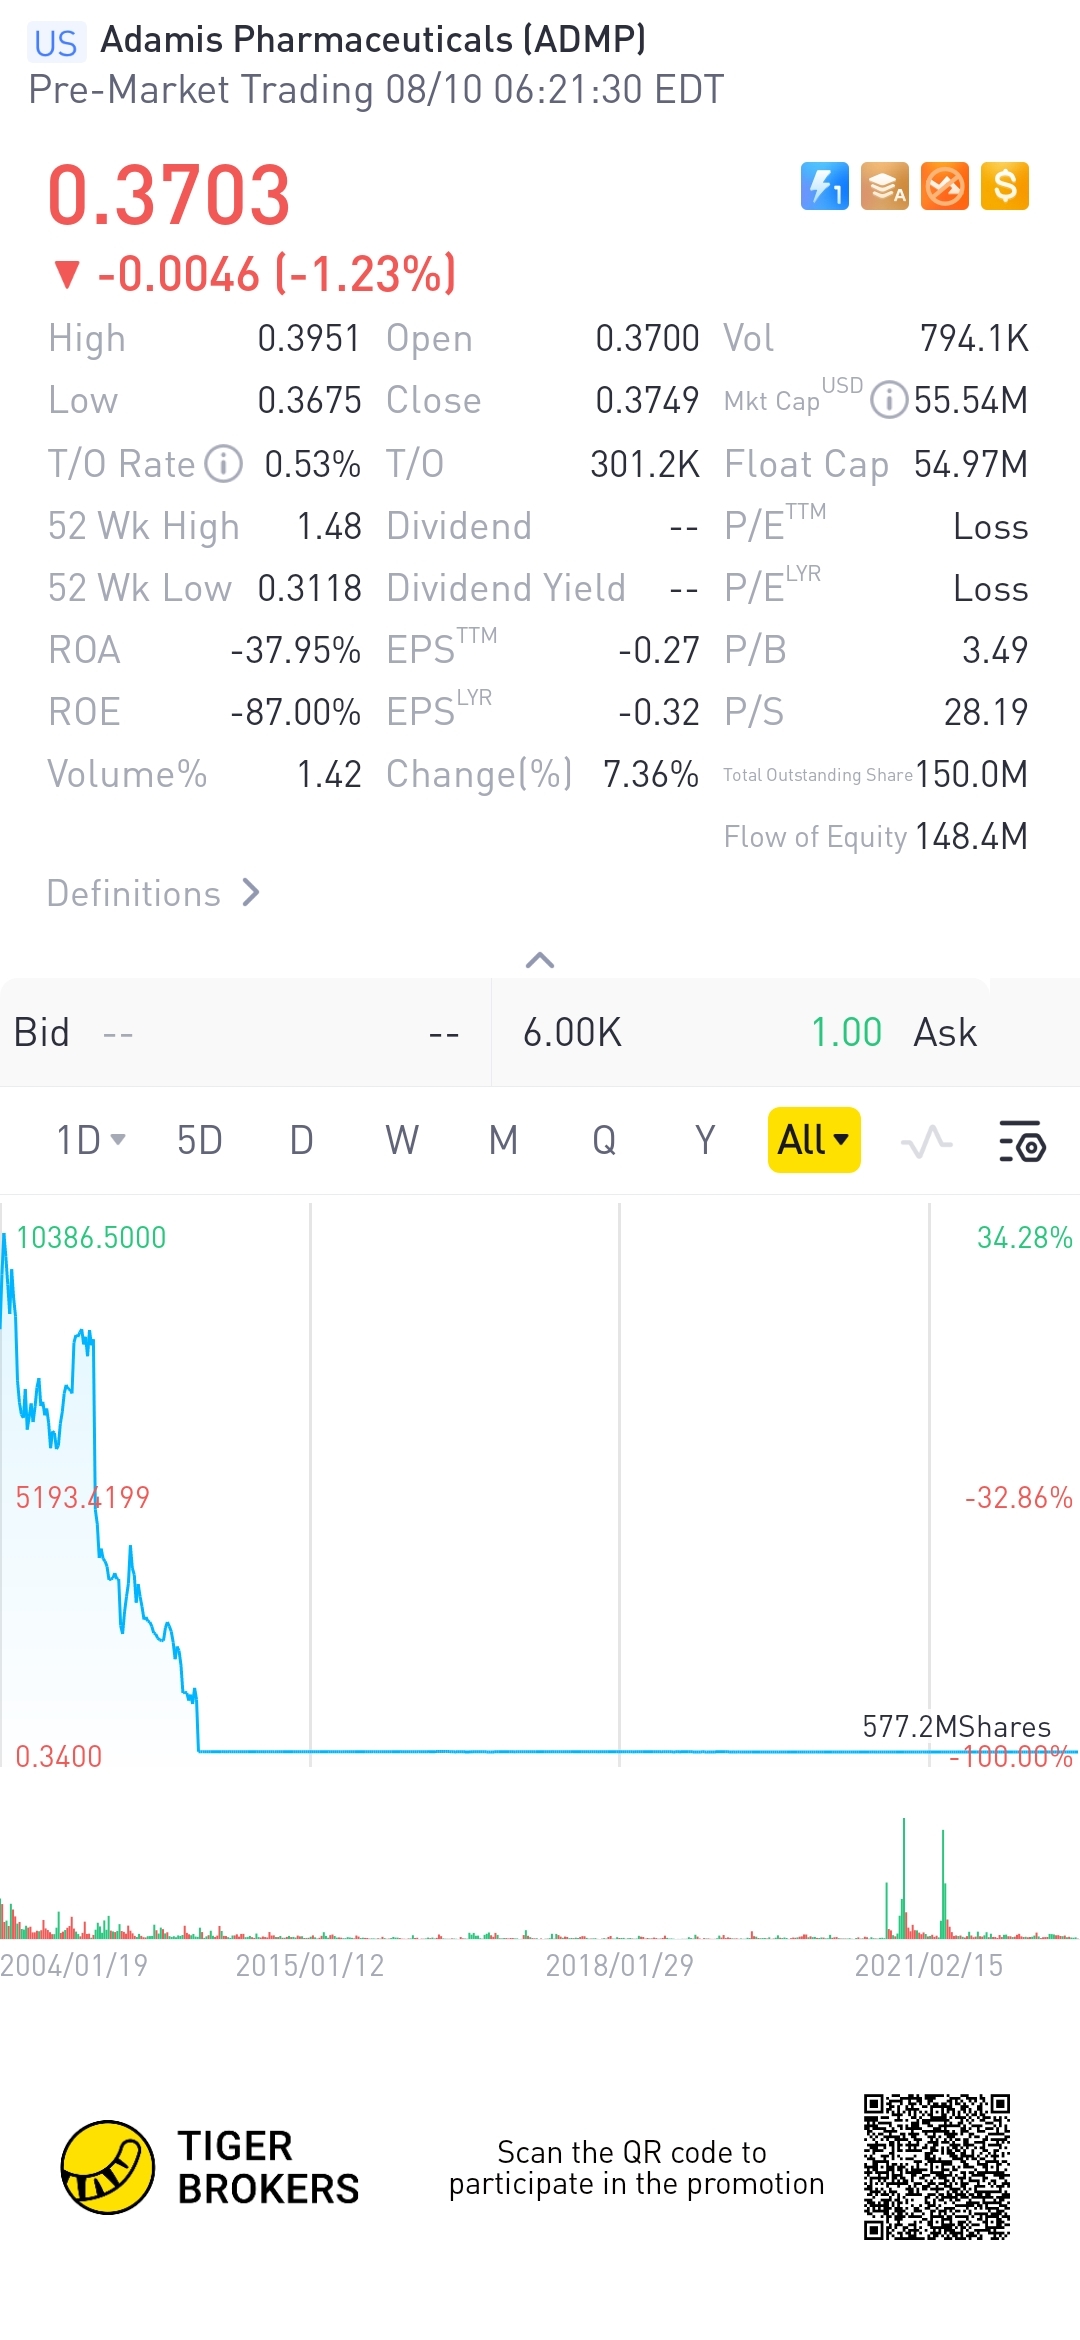
Task: Select the W weekly chart tab
Action: click(x=402, y=1140)
